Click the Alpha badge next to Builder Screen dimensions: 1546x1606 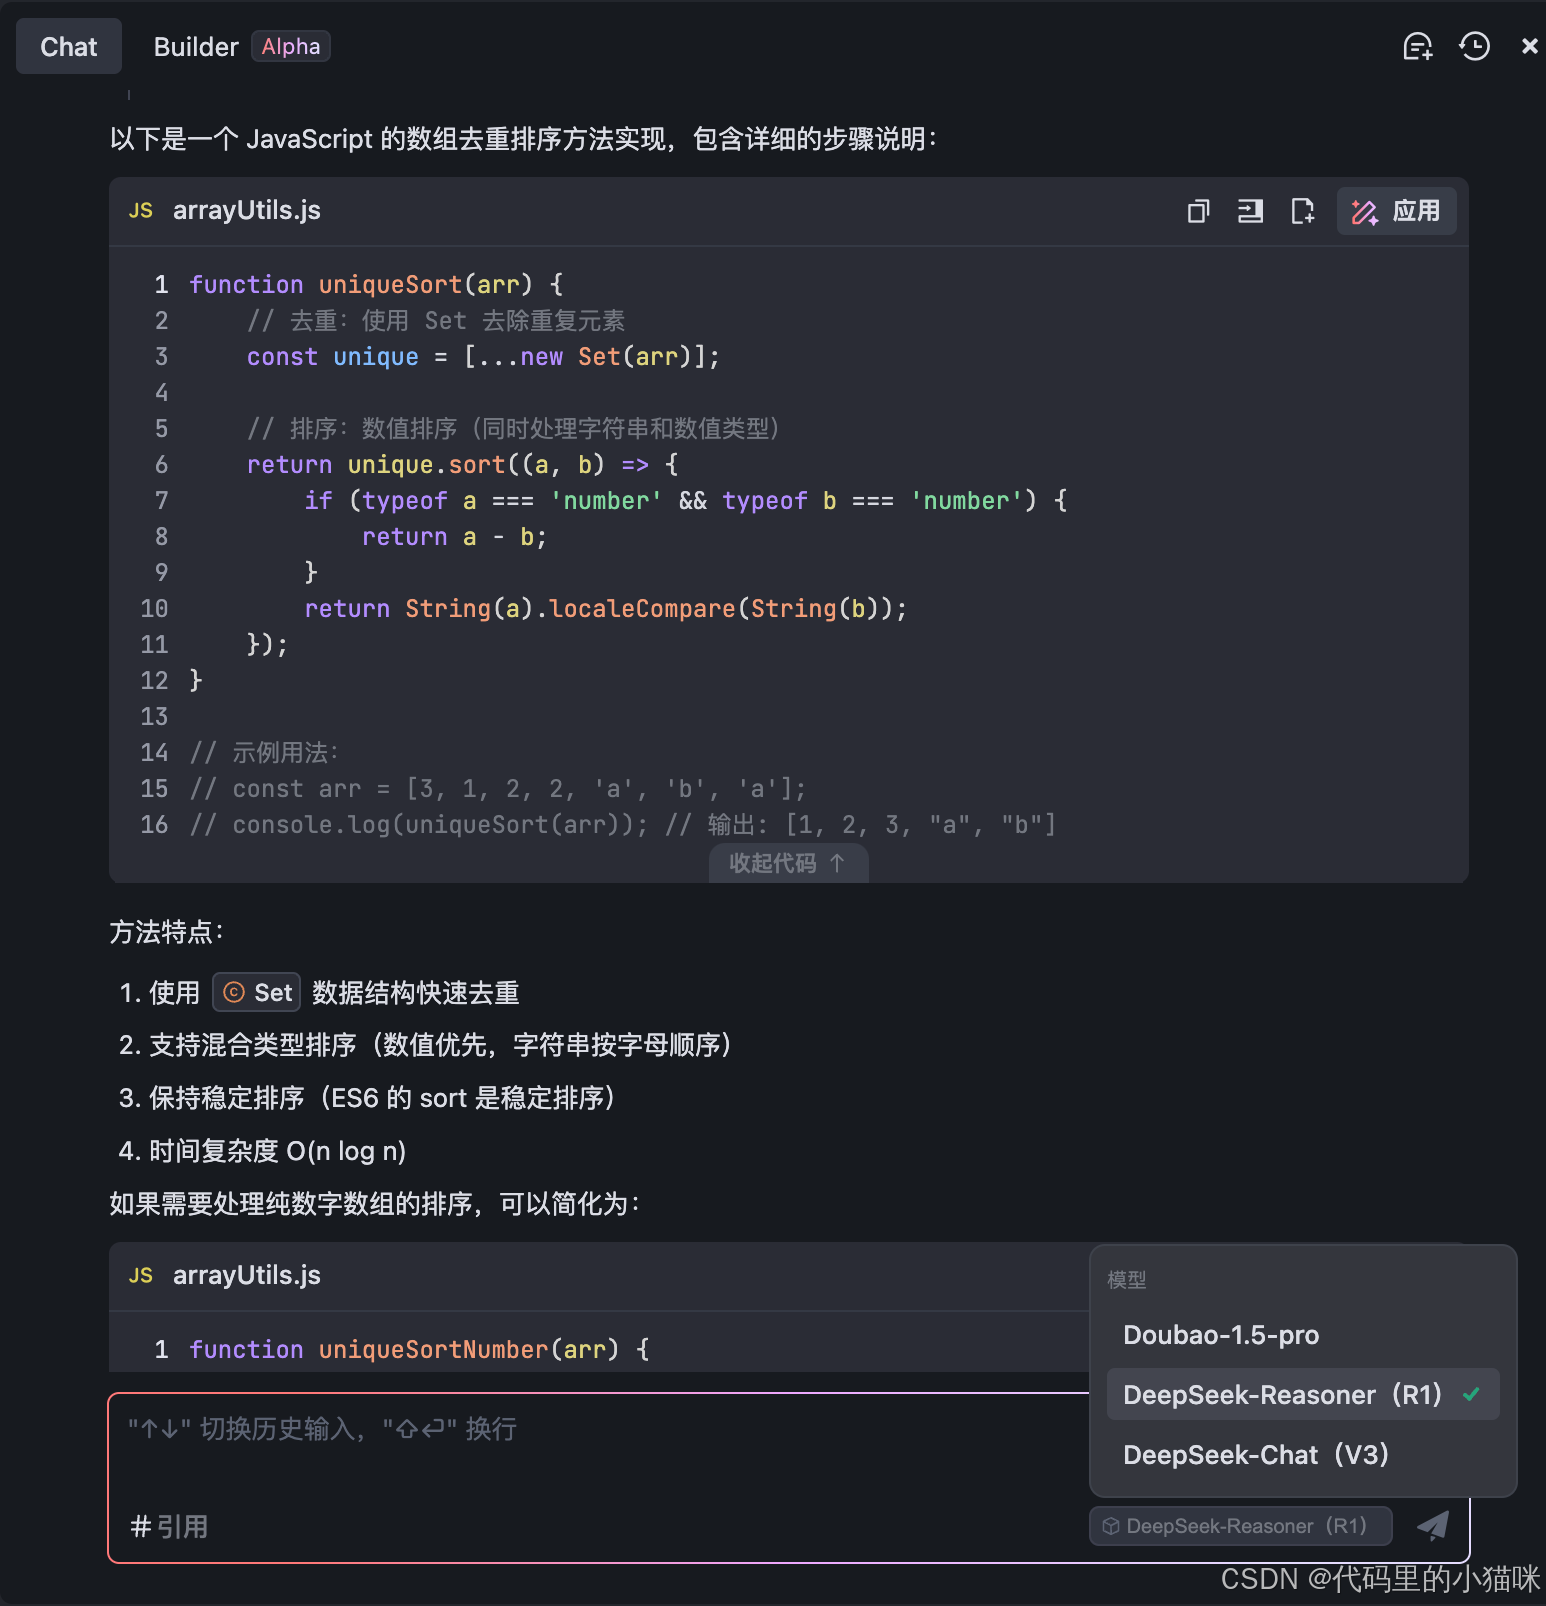pyautogui.click(x=291, y=47)
